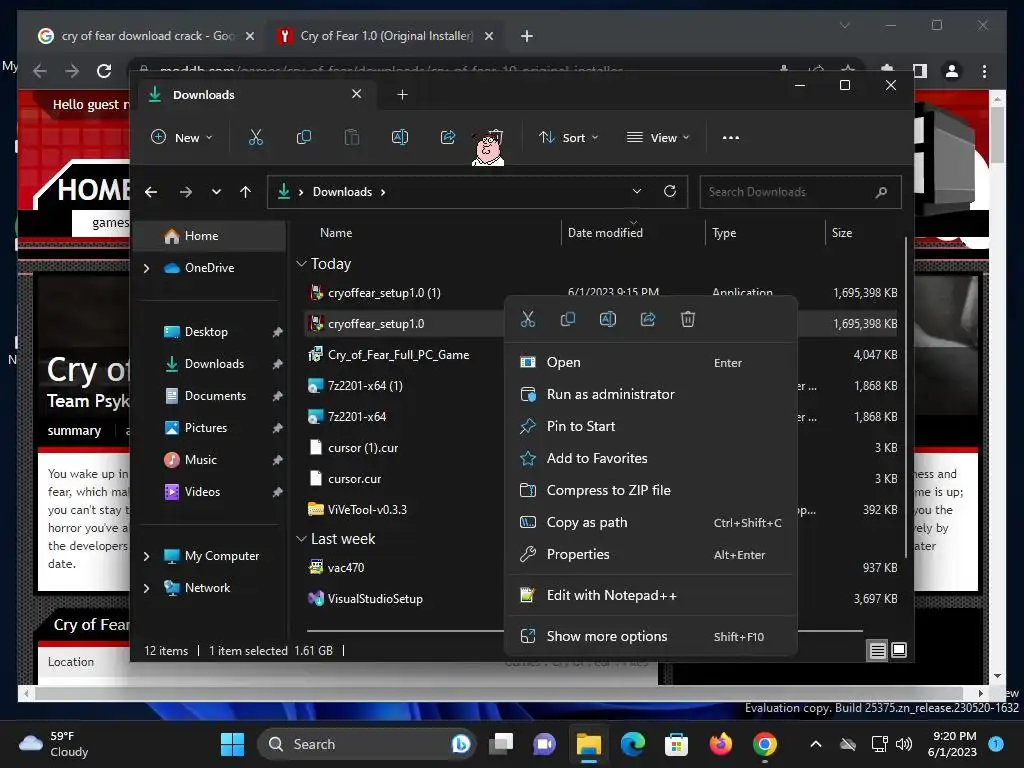Open Task View on taskbar

pyautogui.click(x=501, y=744)
